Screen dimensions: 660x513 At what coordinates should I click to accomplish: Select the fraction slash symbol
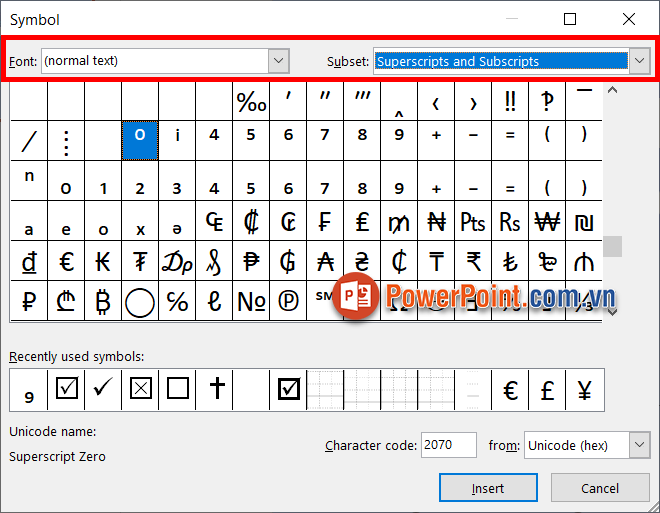[x=29, y=141]
